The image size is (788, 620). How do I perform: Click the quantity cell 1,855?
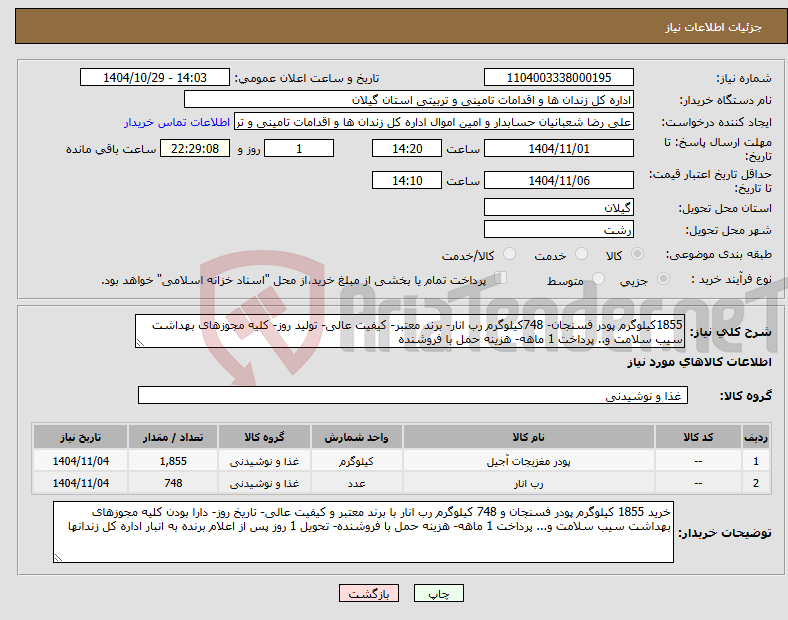click(173, 461)
